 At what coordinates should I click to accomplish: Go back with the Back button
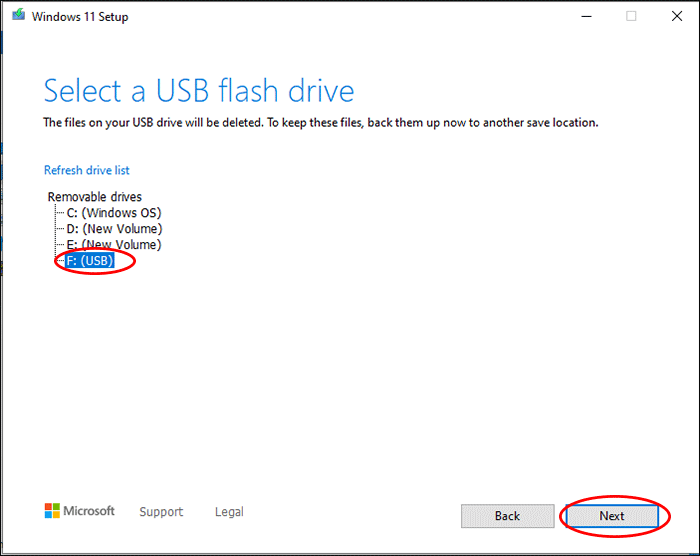(507, 516)
